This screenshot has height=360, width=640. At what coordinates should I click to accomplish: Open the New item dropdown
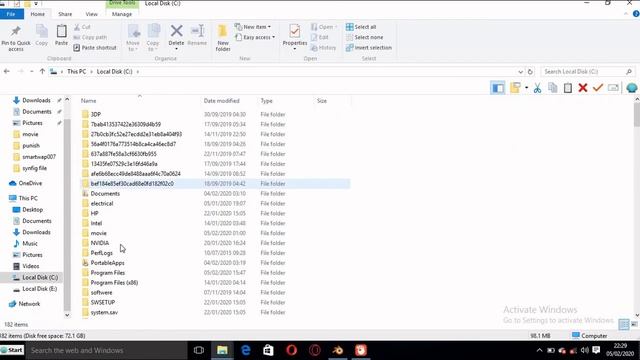click(253, 27)
